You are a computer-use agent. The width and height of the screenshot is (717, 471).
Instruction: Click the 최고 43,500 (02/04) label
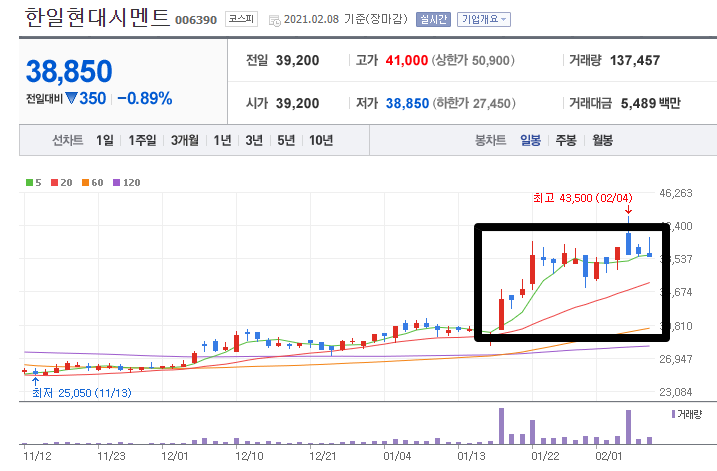click(583, 198)
